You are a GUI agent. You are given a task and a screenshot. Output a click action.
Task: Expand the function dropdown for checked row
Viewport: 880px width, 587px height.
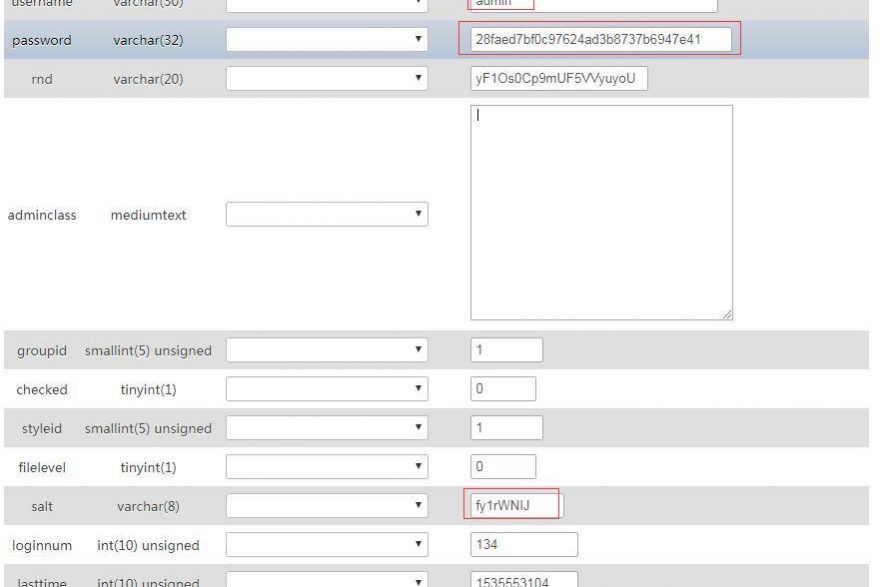coord(327,389)
